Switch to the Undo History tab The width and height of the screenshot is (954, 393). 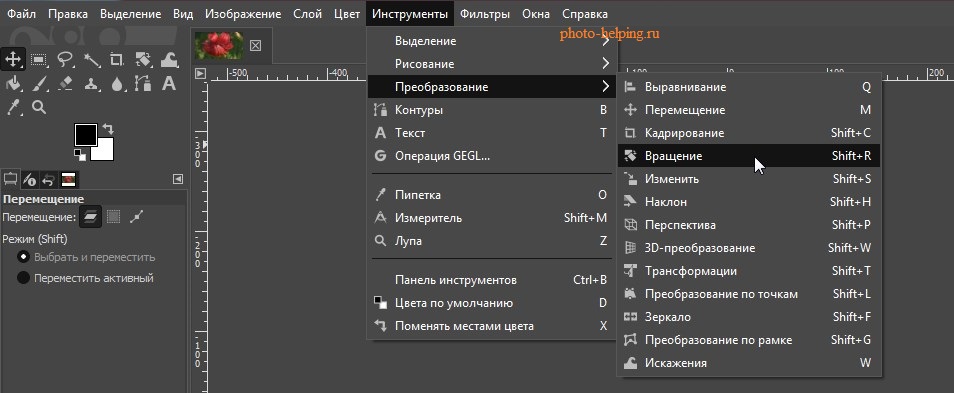click(49, 179)
